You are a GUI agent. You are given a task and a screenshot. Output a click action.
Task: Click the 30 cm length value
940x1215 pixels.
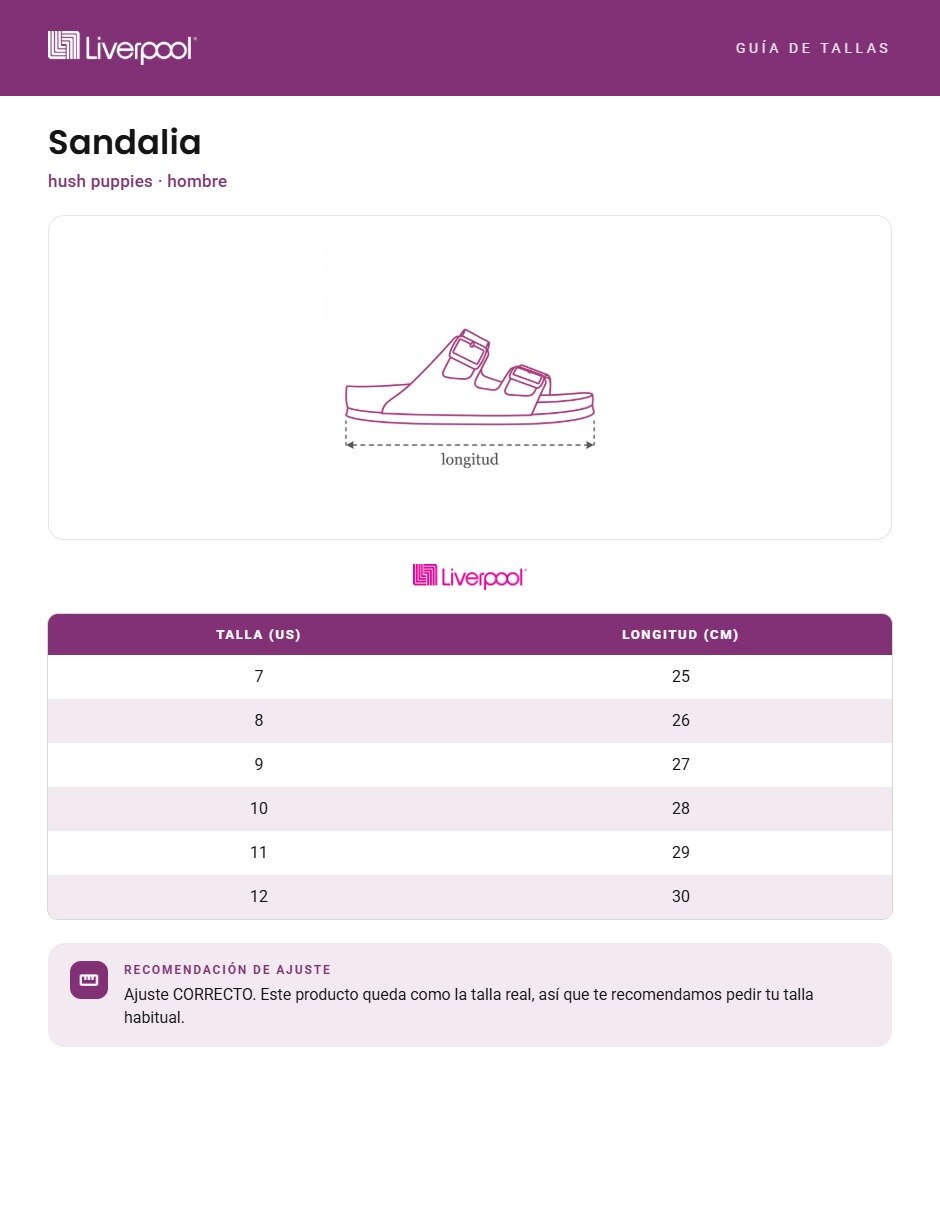click(x=681, y=897)
